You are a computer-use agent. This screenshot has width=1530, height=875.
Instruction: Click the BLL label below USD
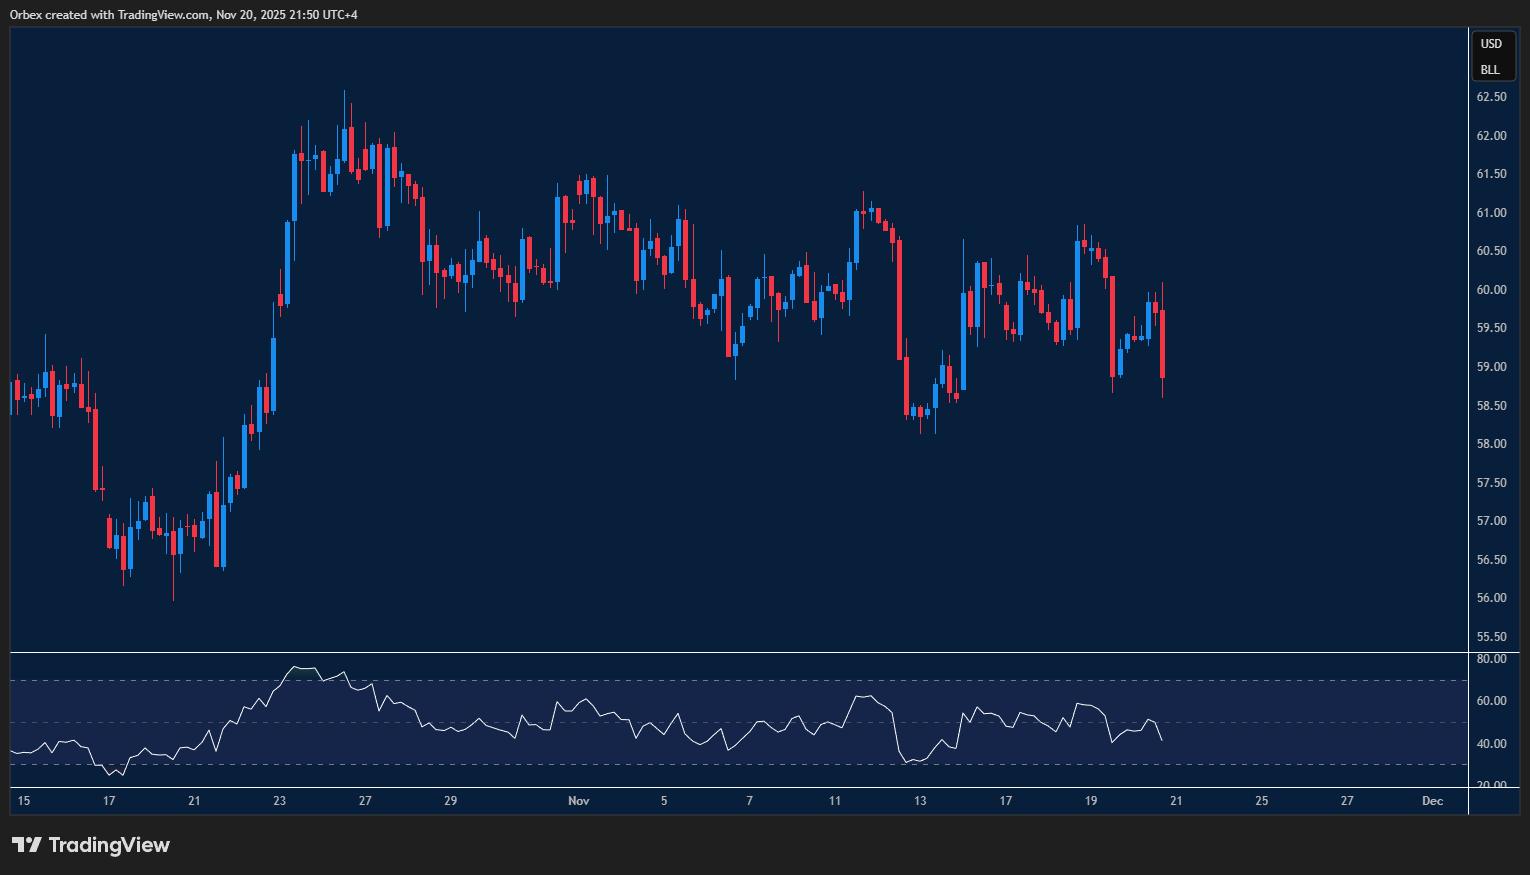[1491, 69]
